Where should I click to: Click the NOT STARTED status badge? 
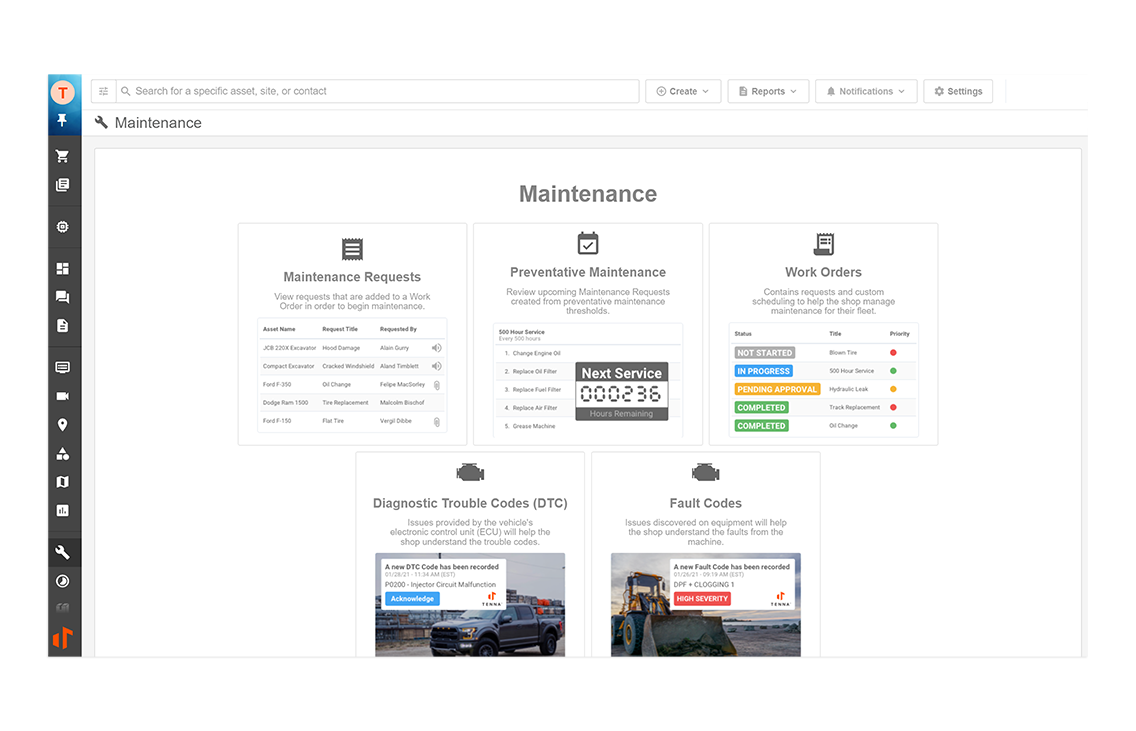[764, 353]
